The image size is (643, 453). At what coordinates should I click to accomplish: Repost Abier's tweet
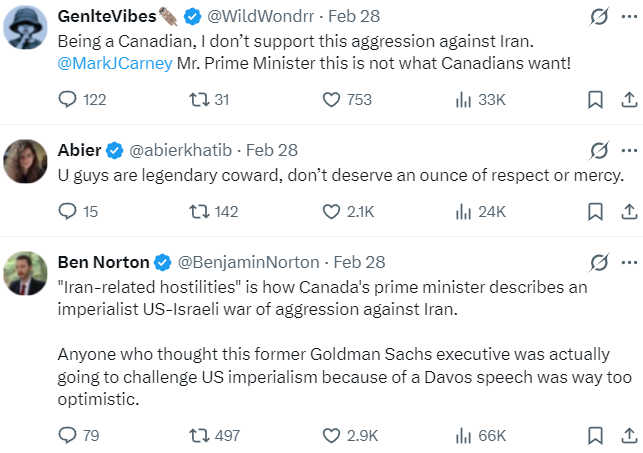196,211
